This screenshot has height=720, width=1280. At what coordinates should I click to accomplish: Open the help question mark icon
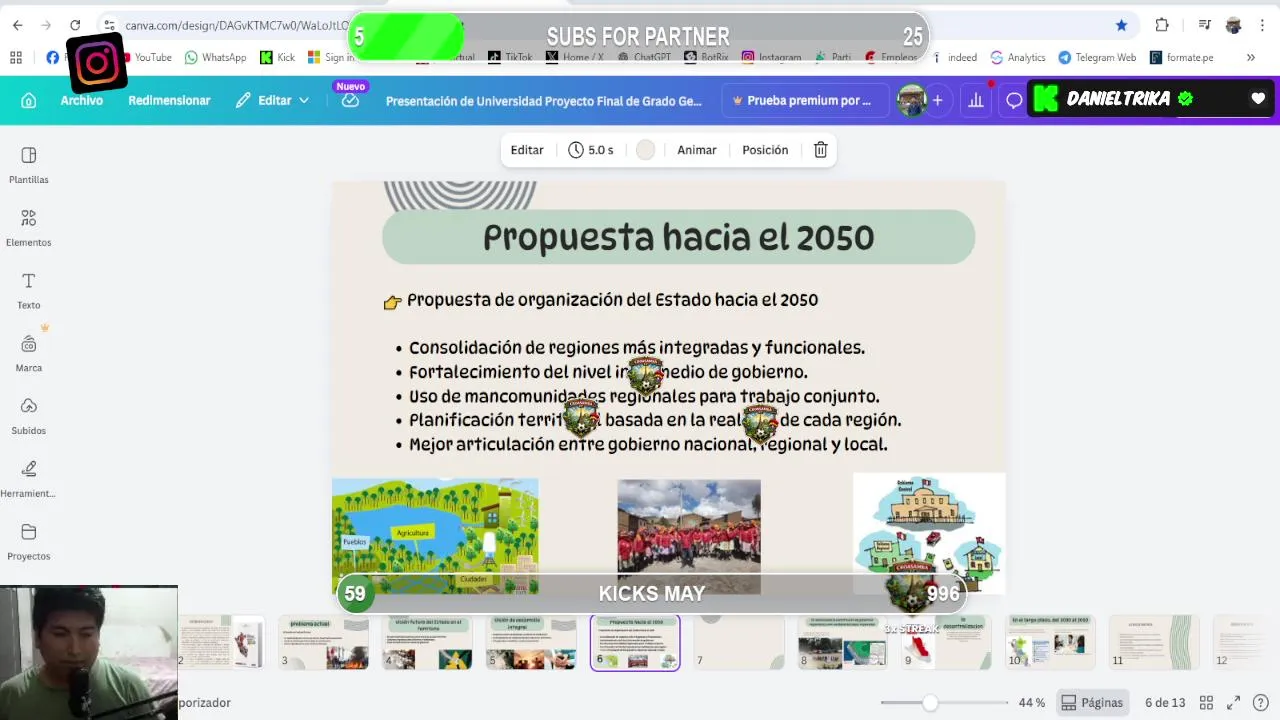click(x=1260, y=703)
